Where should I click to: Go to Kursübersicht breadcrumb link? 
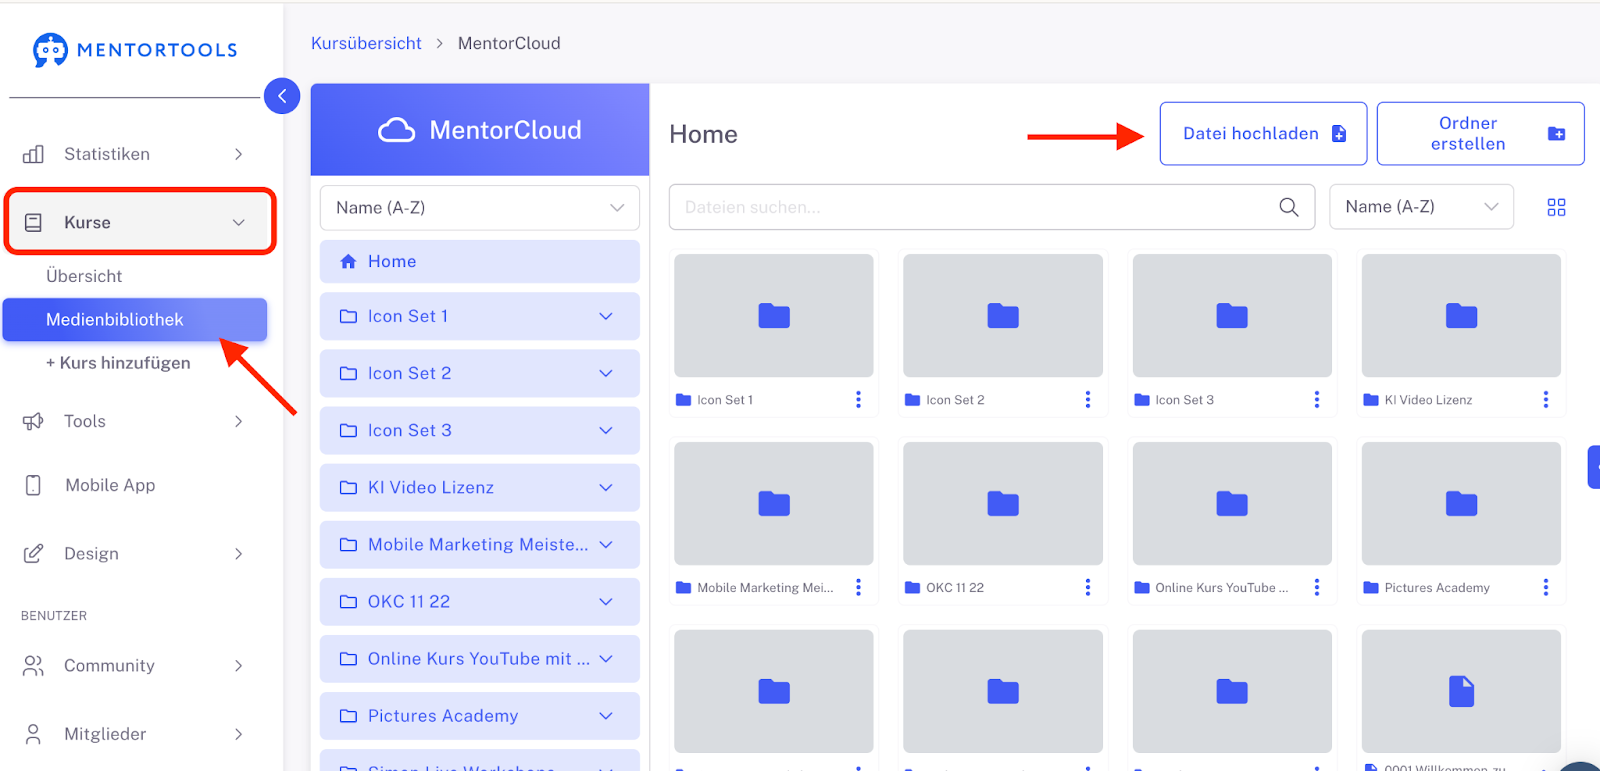click(366, 43)
